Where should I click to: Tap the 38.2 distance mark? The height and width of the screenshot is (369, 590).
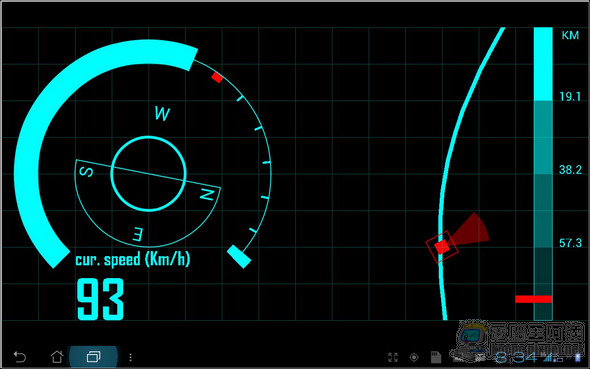(570, 170)
